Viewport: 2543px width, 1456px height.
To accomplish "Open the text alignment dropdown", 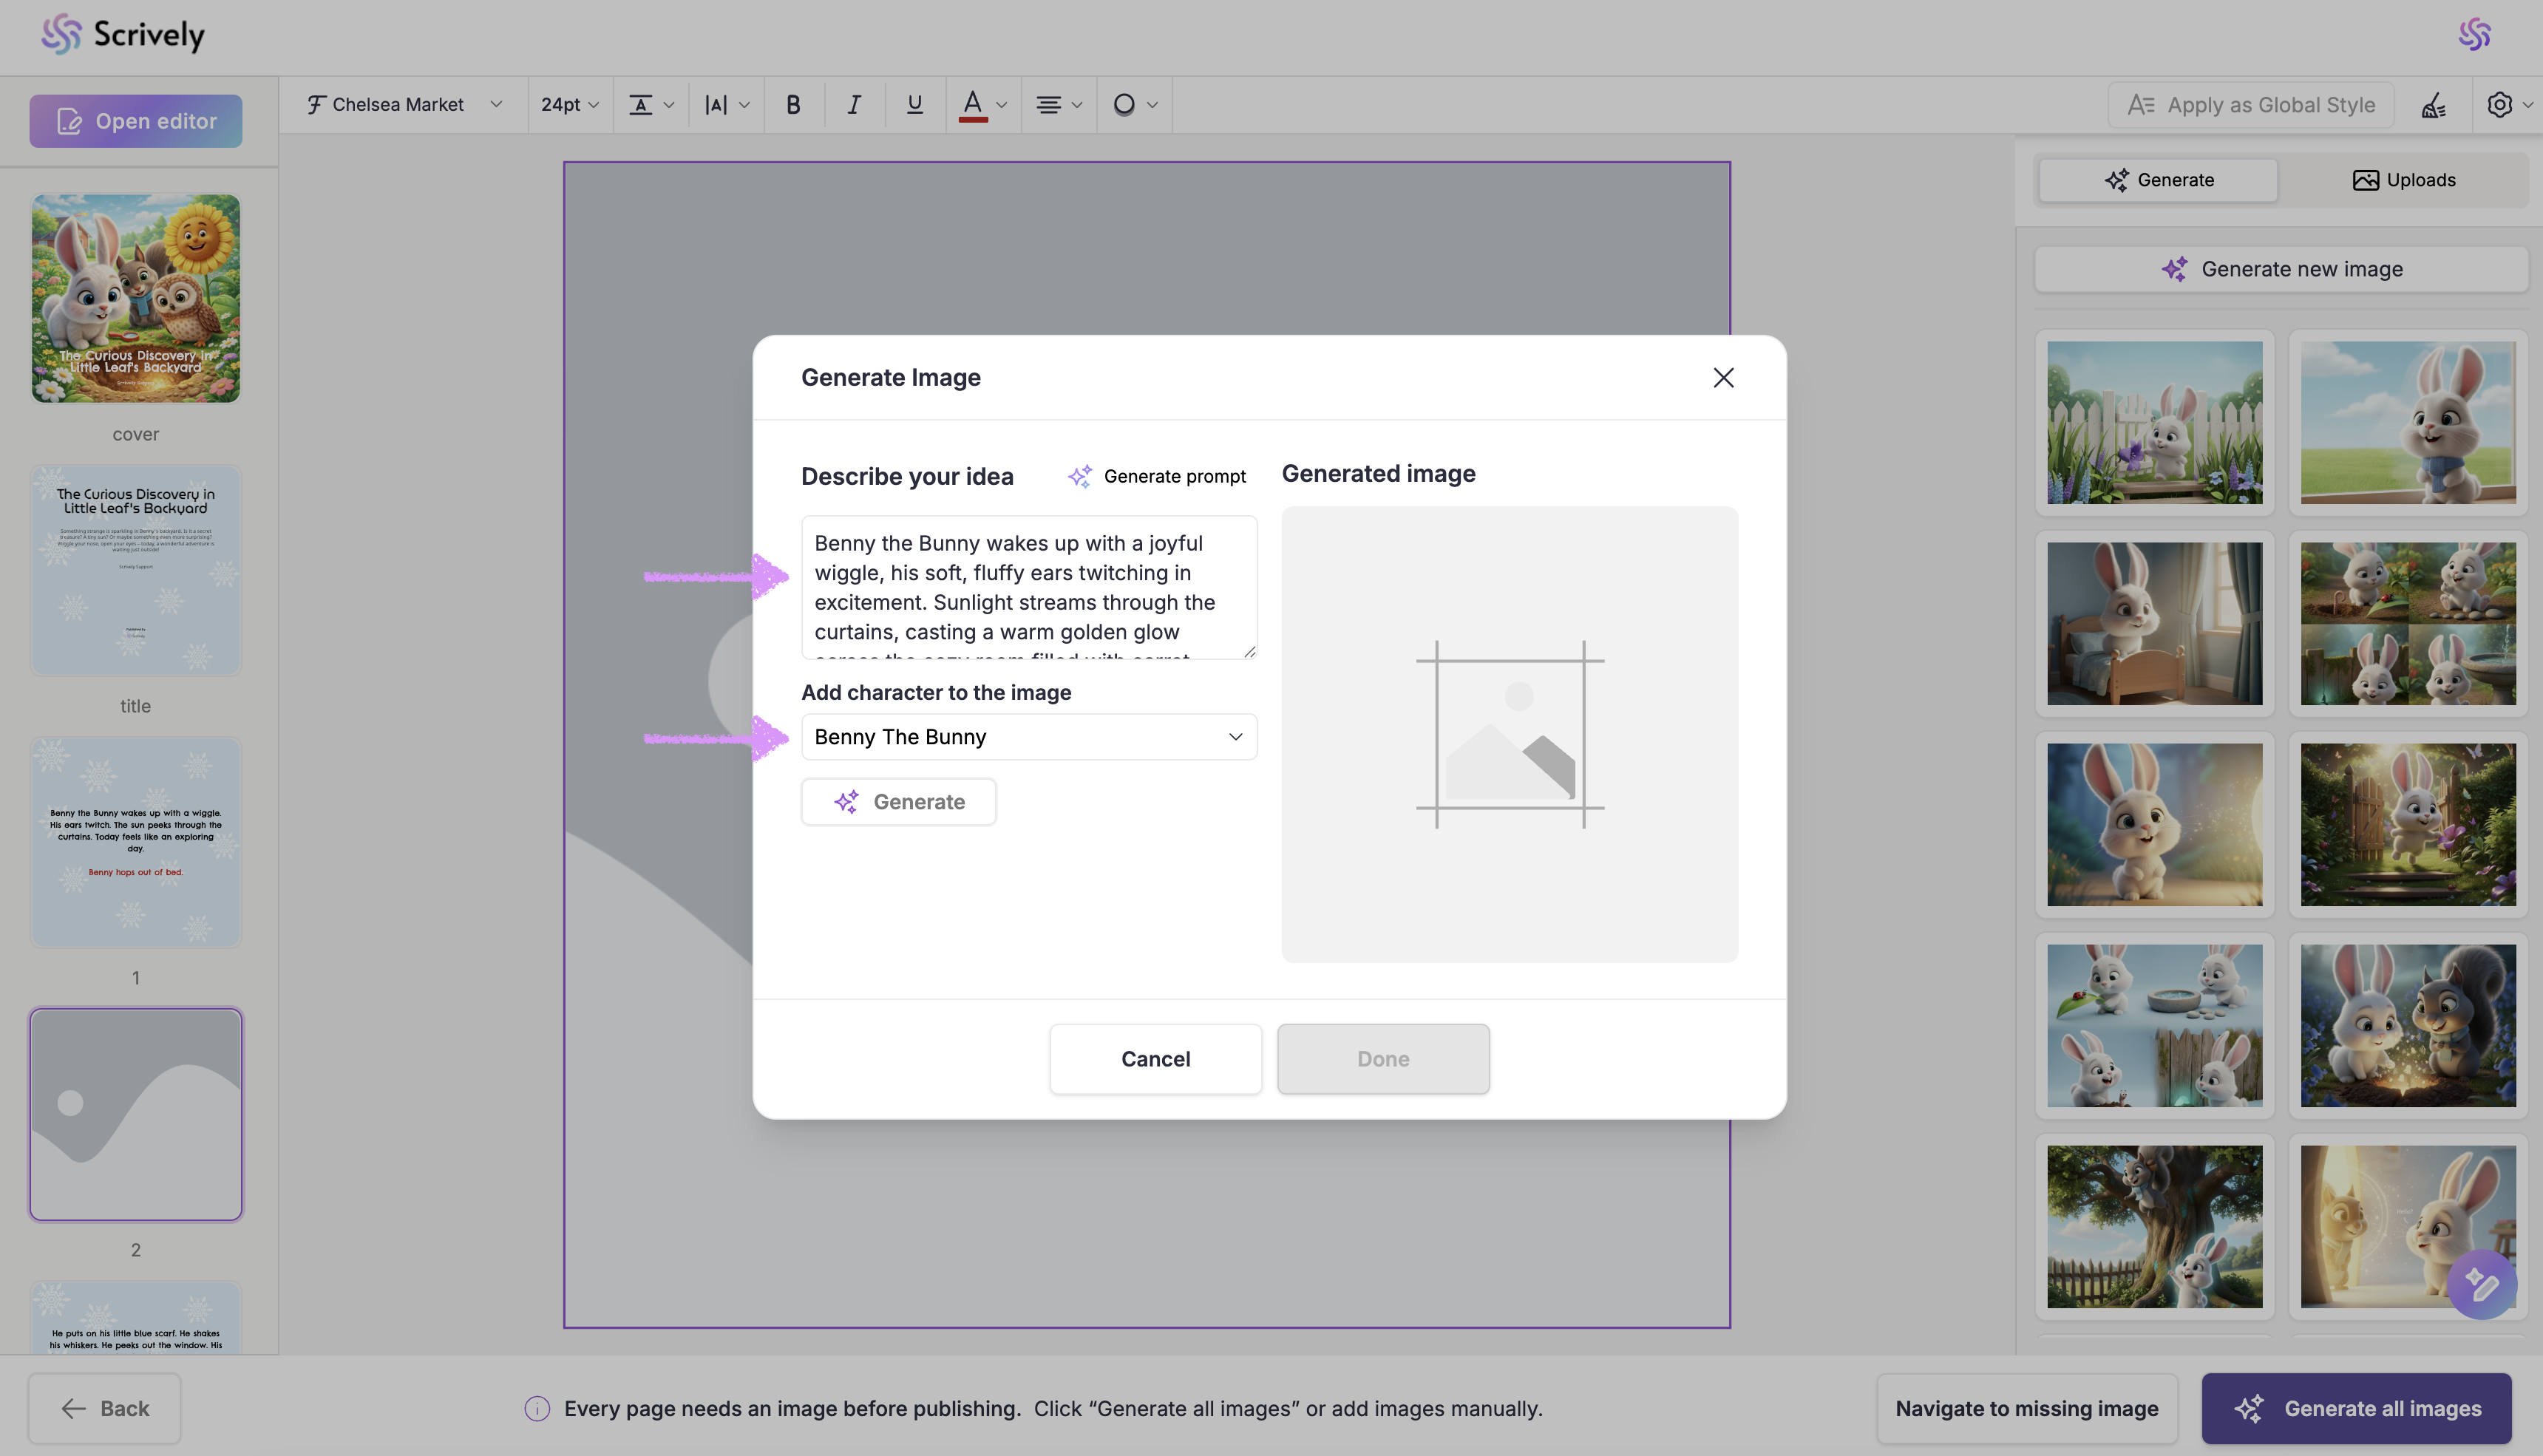I will tap(1058, 105).
